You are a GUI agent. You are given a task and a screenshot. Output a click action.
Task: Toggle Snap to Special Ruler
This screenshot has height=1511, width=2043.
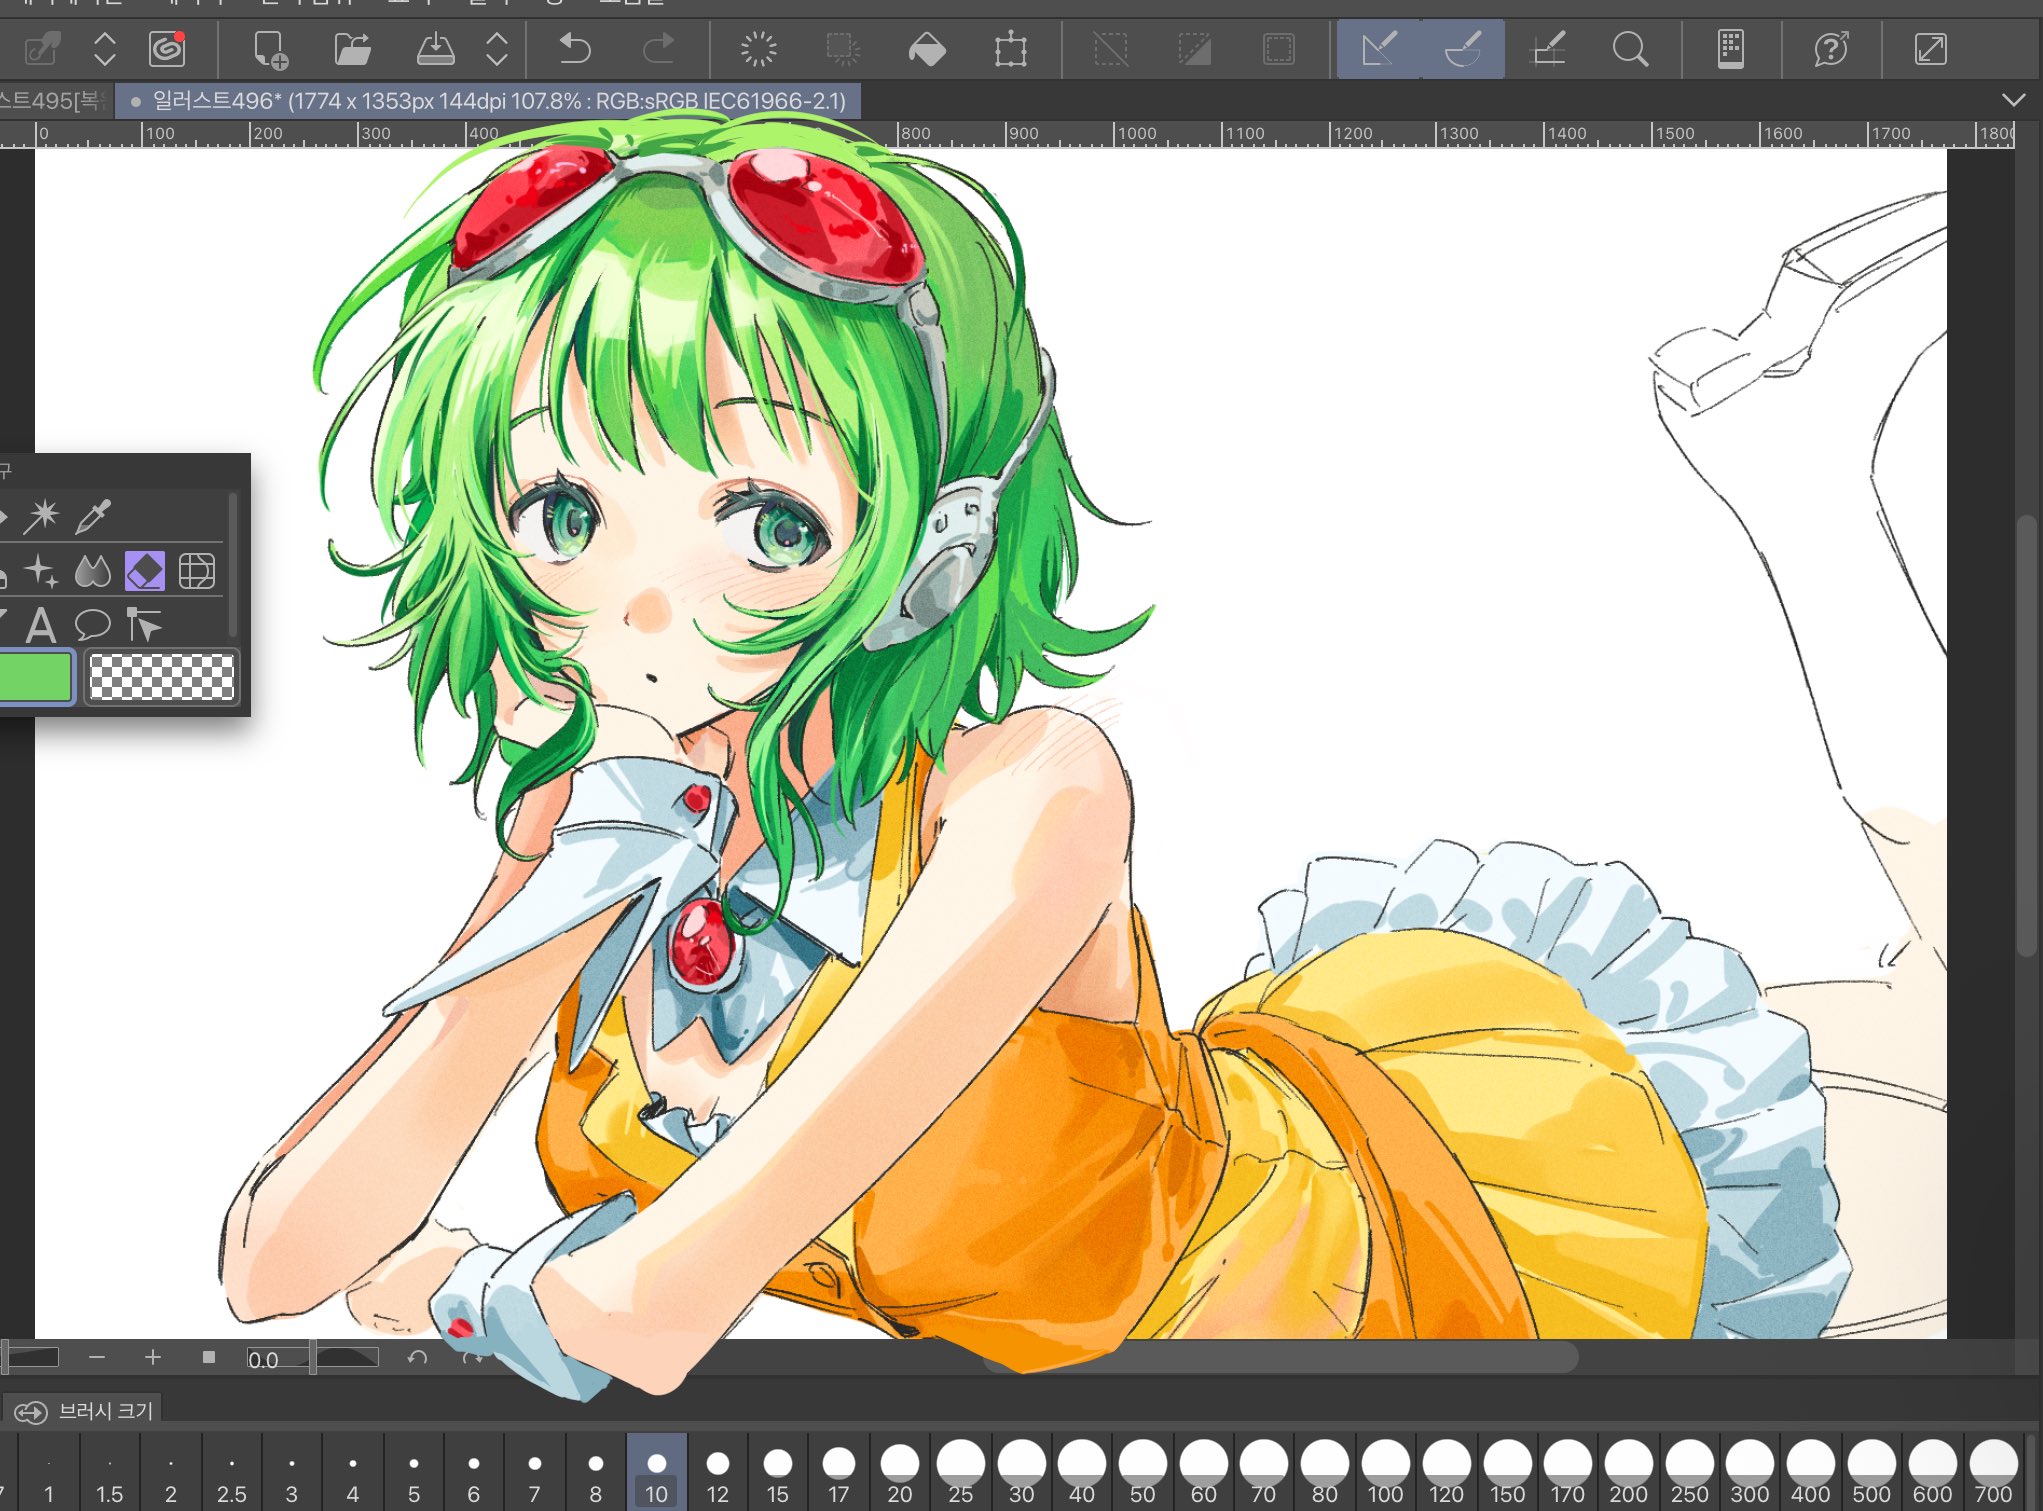(x=1462, y=49)
